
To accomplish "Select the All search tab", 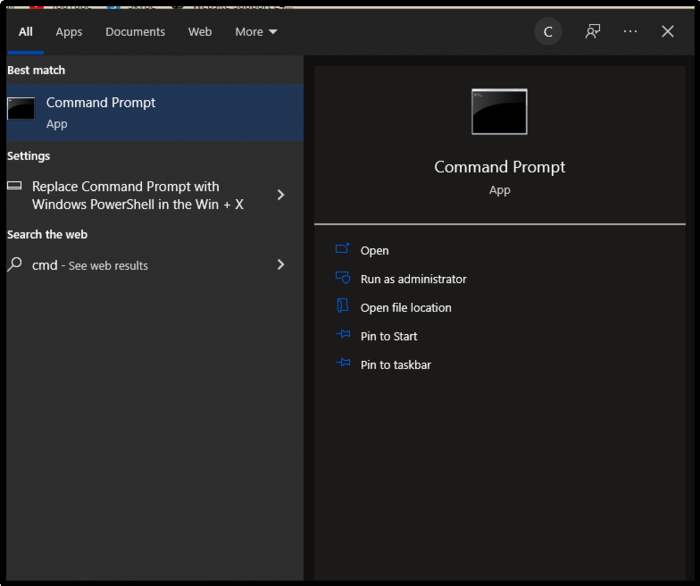I will pos(25,32).
